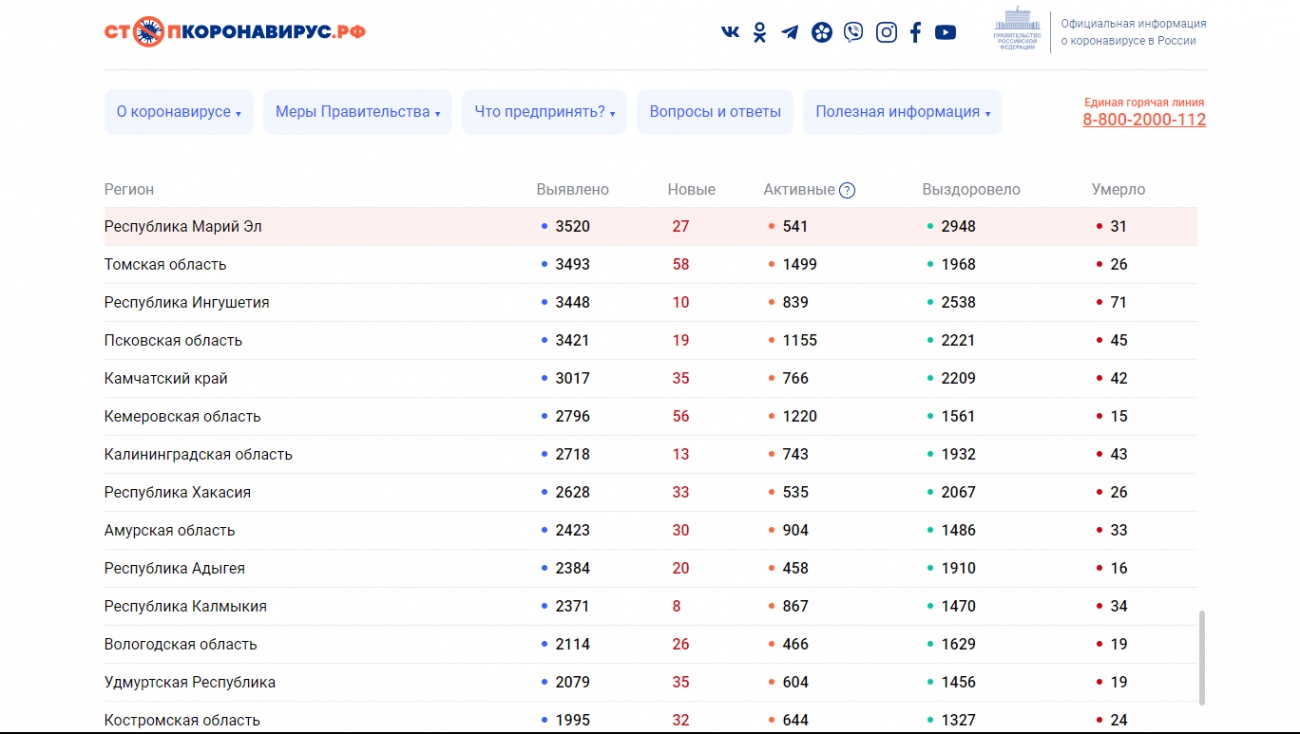Screen dimensions: 1300x734
Task: Open the Instagram icon
Action: [x=886, y=32]
